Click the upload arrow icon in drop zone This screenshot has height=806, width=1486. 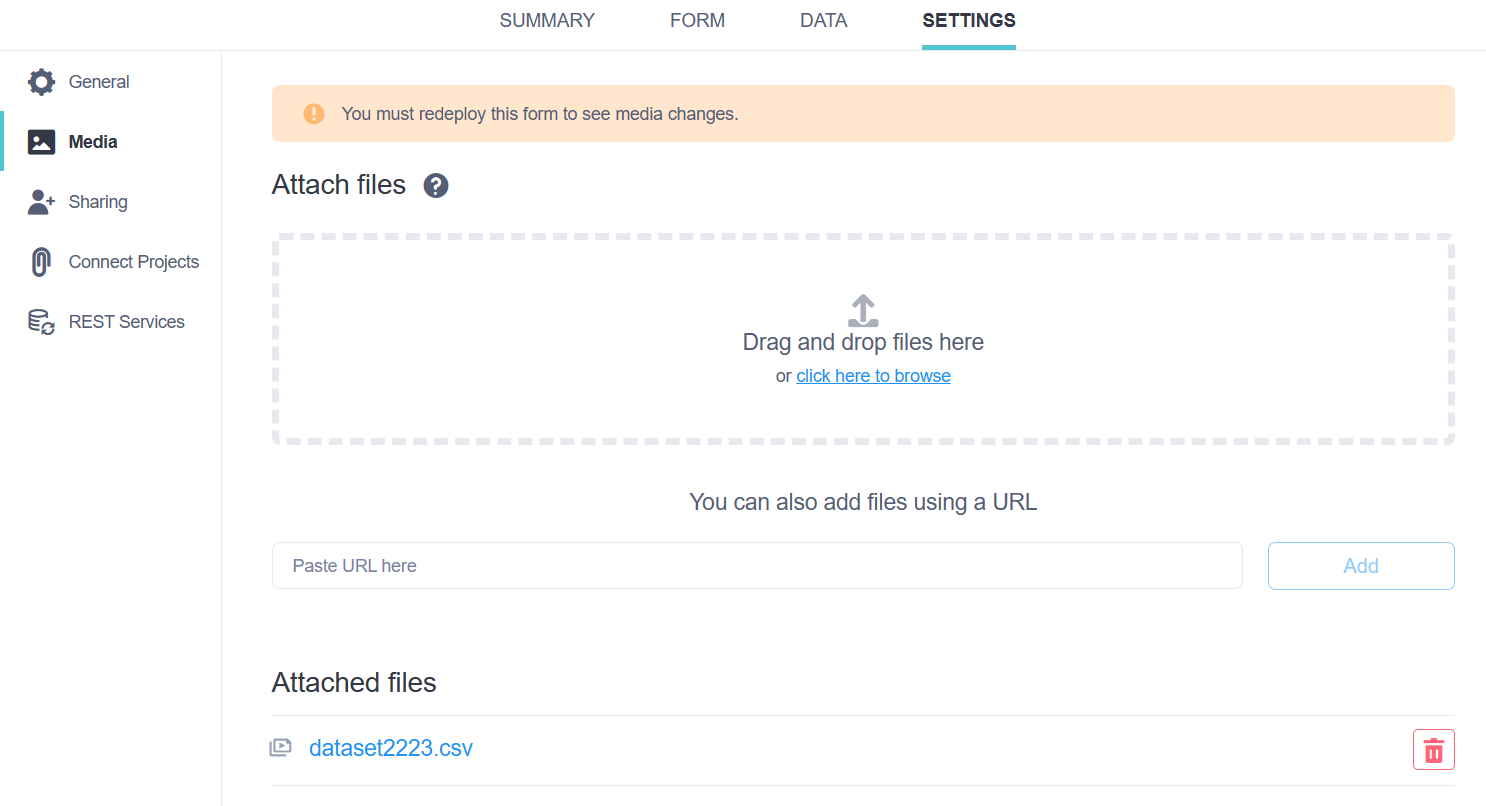[x=863, y=310]
